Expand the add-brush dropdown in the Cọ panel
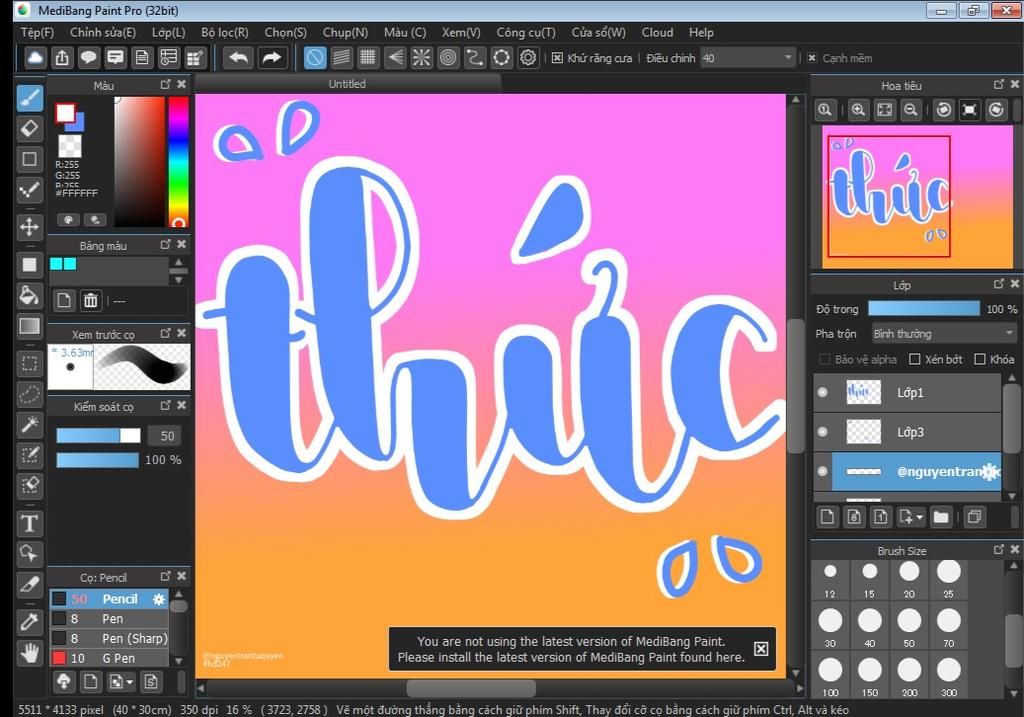 129,682
